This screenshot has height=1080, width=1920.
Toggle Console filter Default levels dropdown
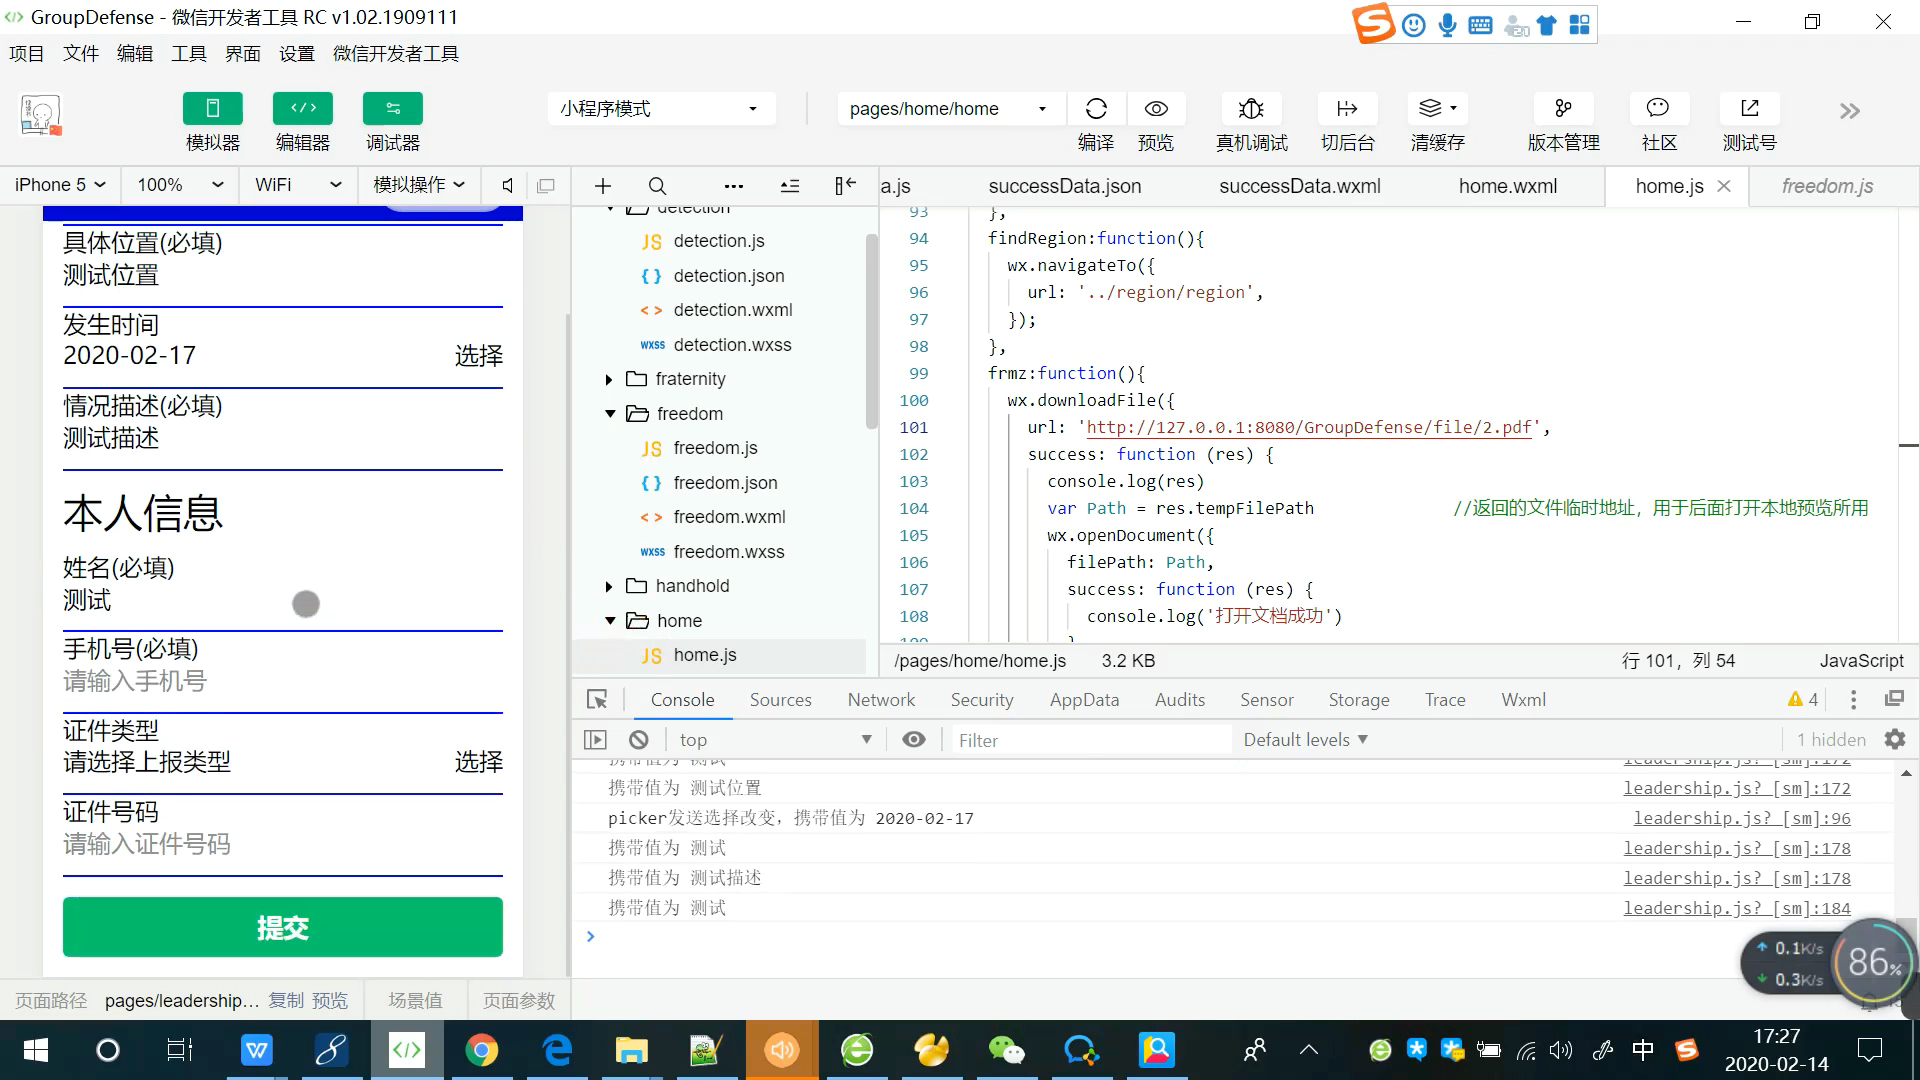click(1307, 740)
